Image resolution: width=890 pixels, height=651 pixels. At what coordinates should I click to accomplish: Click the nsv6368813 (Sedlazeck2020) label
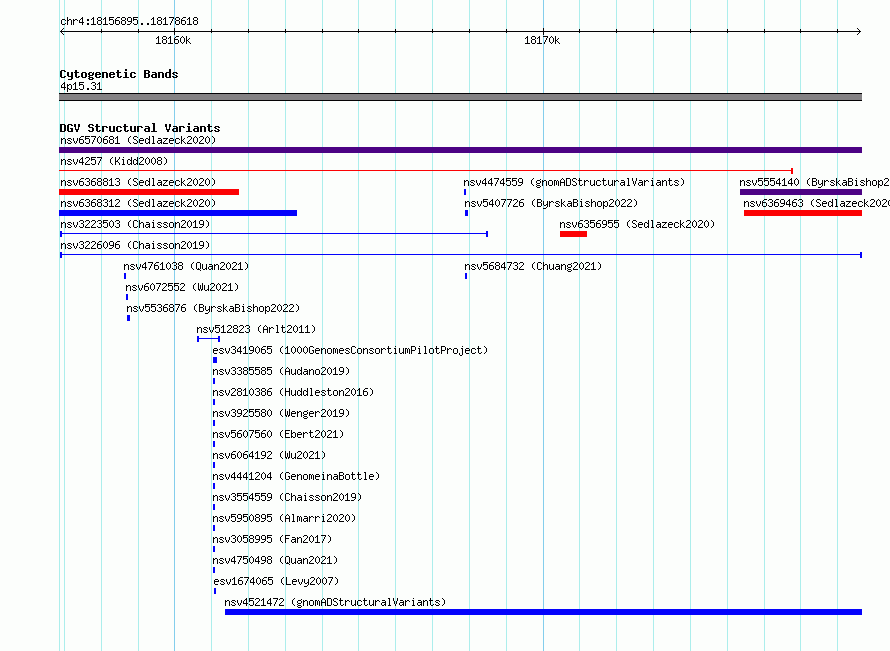click(138, 182)
